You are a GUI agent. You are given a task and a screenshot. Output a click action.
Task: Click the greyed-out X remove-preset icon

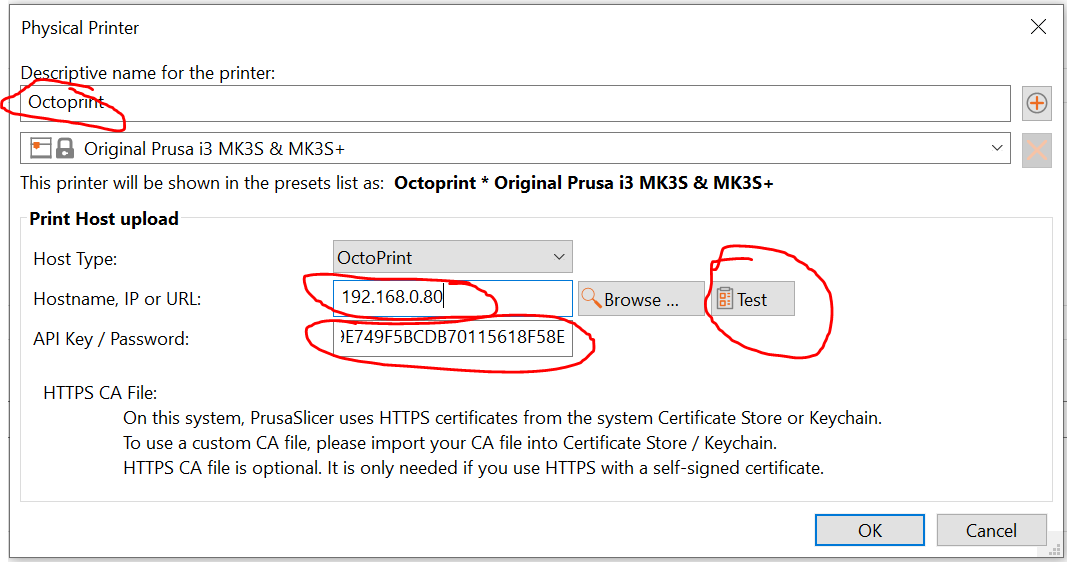(1036, 150)
